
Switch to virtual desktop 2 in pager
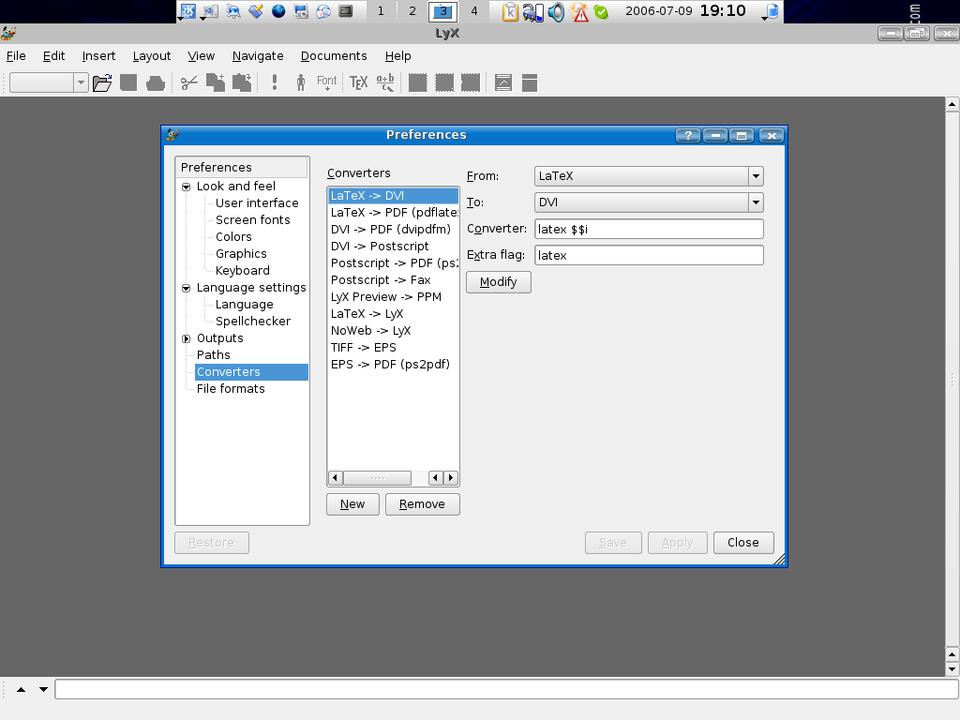click(x=412, y=11)
